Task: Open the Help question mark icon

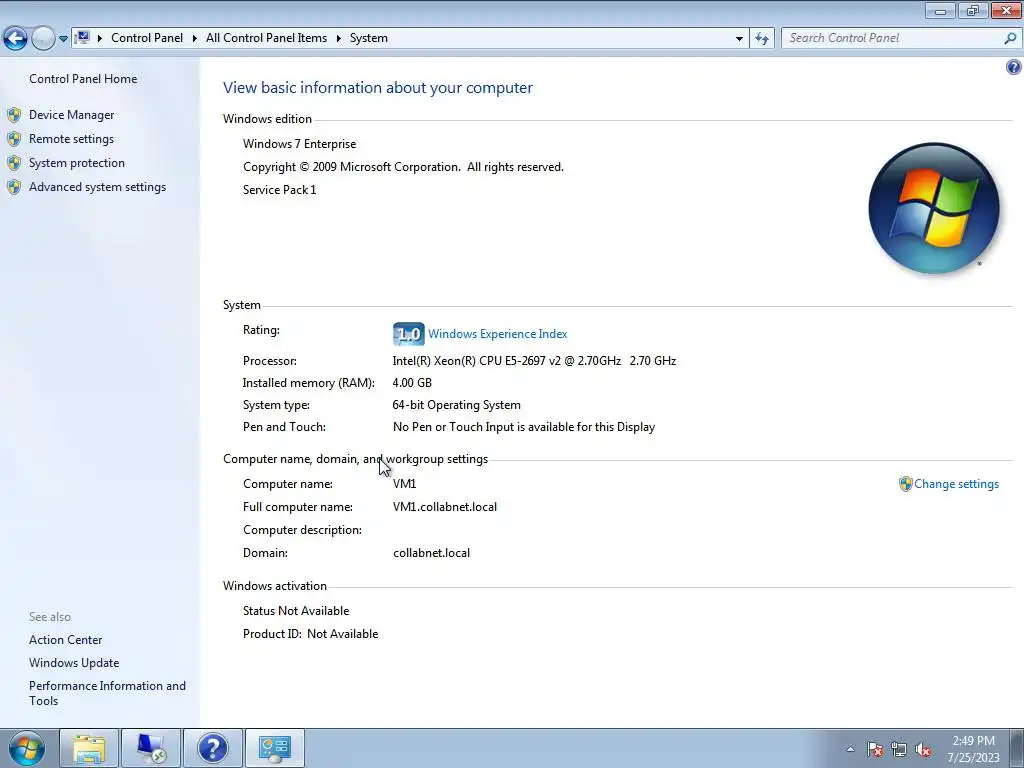Action: pos(1014,67)
